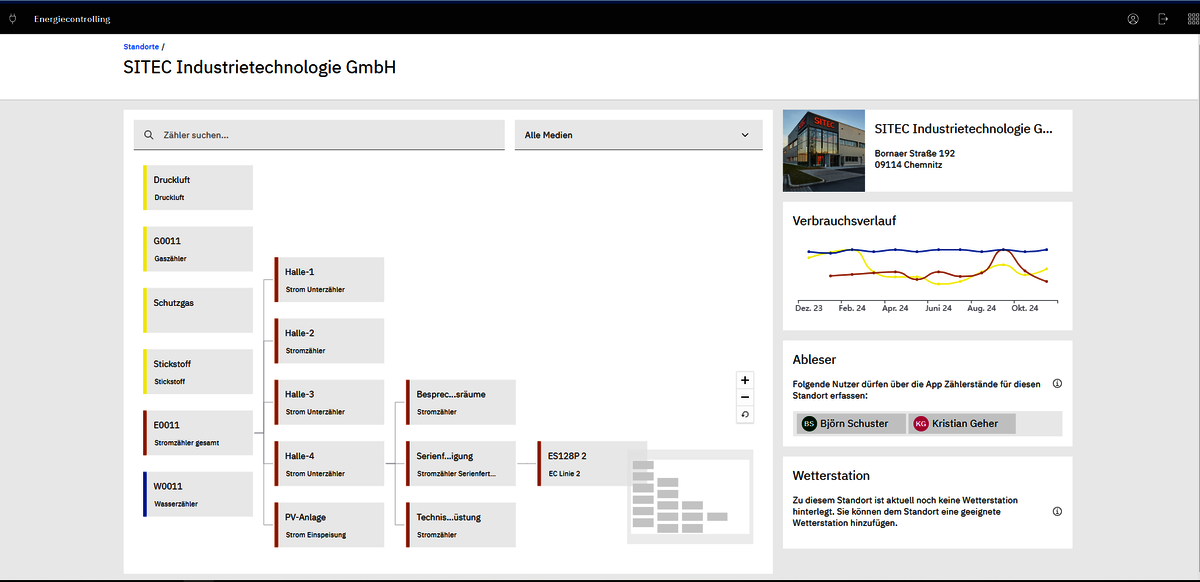Viewport: 1200px width, 582px height.
Task: Click the search magnifier icon
Action: [x=149, y=135]
